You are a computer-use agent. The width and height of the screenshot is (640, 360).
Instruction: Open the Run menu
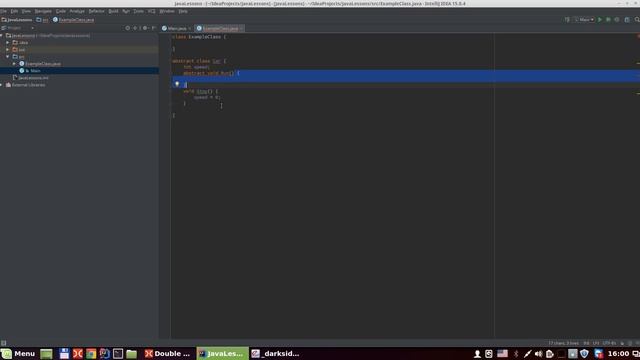(x=126, y=11)
